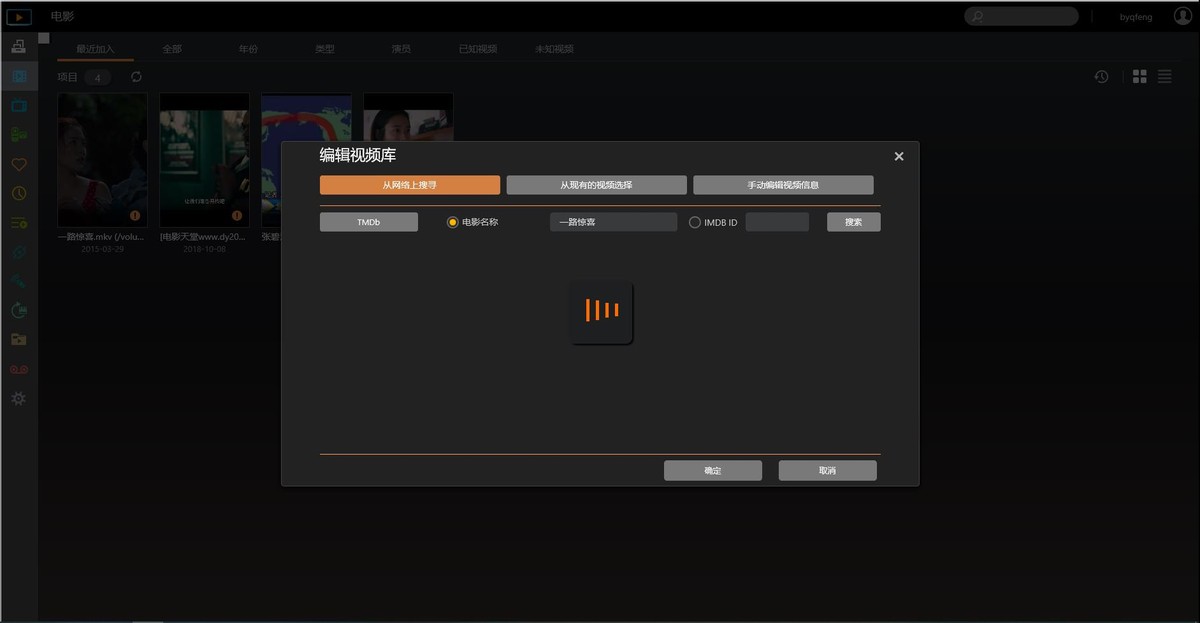Open the playlist-with-gear sidebar icon

[19, 222]
